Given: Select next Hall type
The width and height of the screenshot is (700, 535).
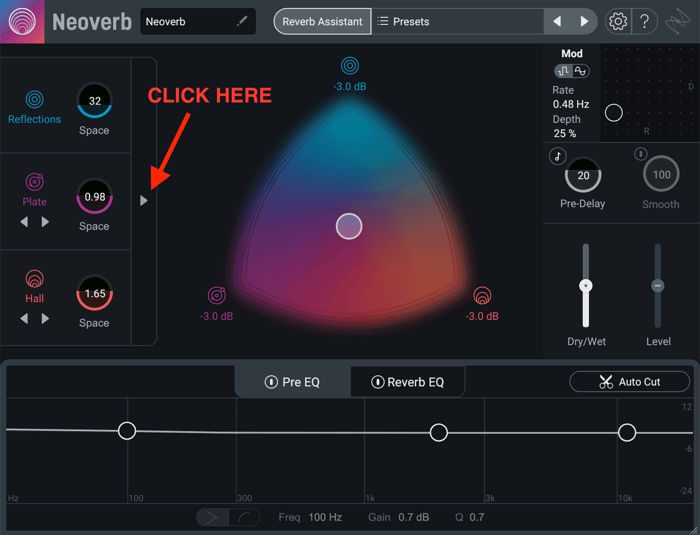Looking at the screenshot, I should point(45,318).
